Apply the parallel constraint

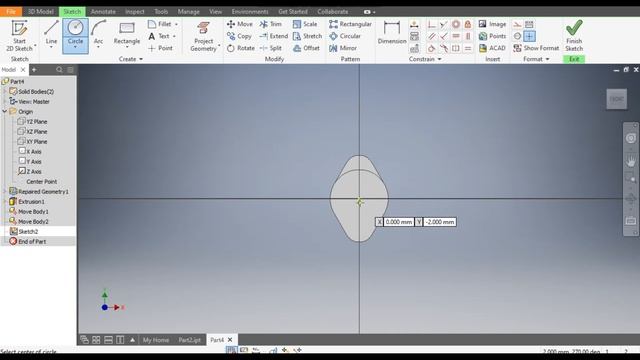[431, 36]
